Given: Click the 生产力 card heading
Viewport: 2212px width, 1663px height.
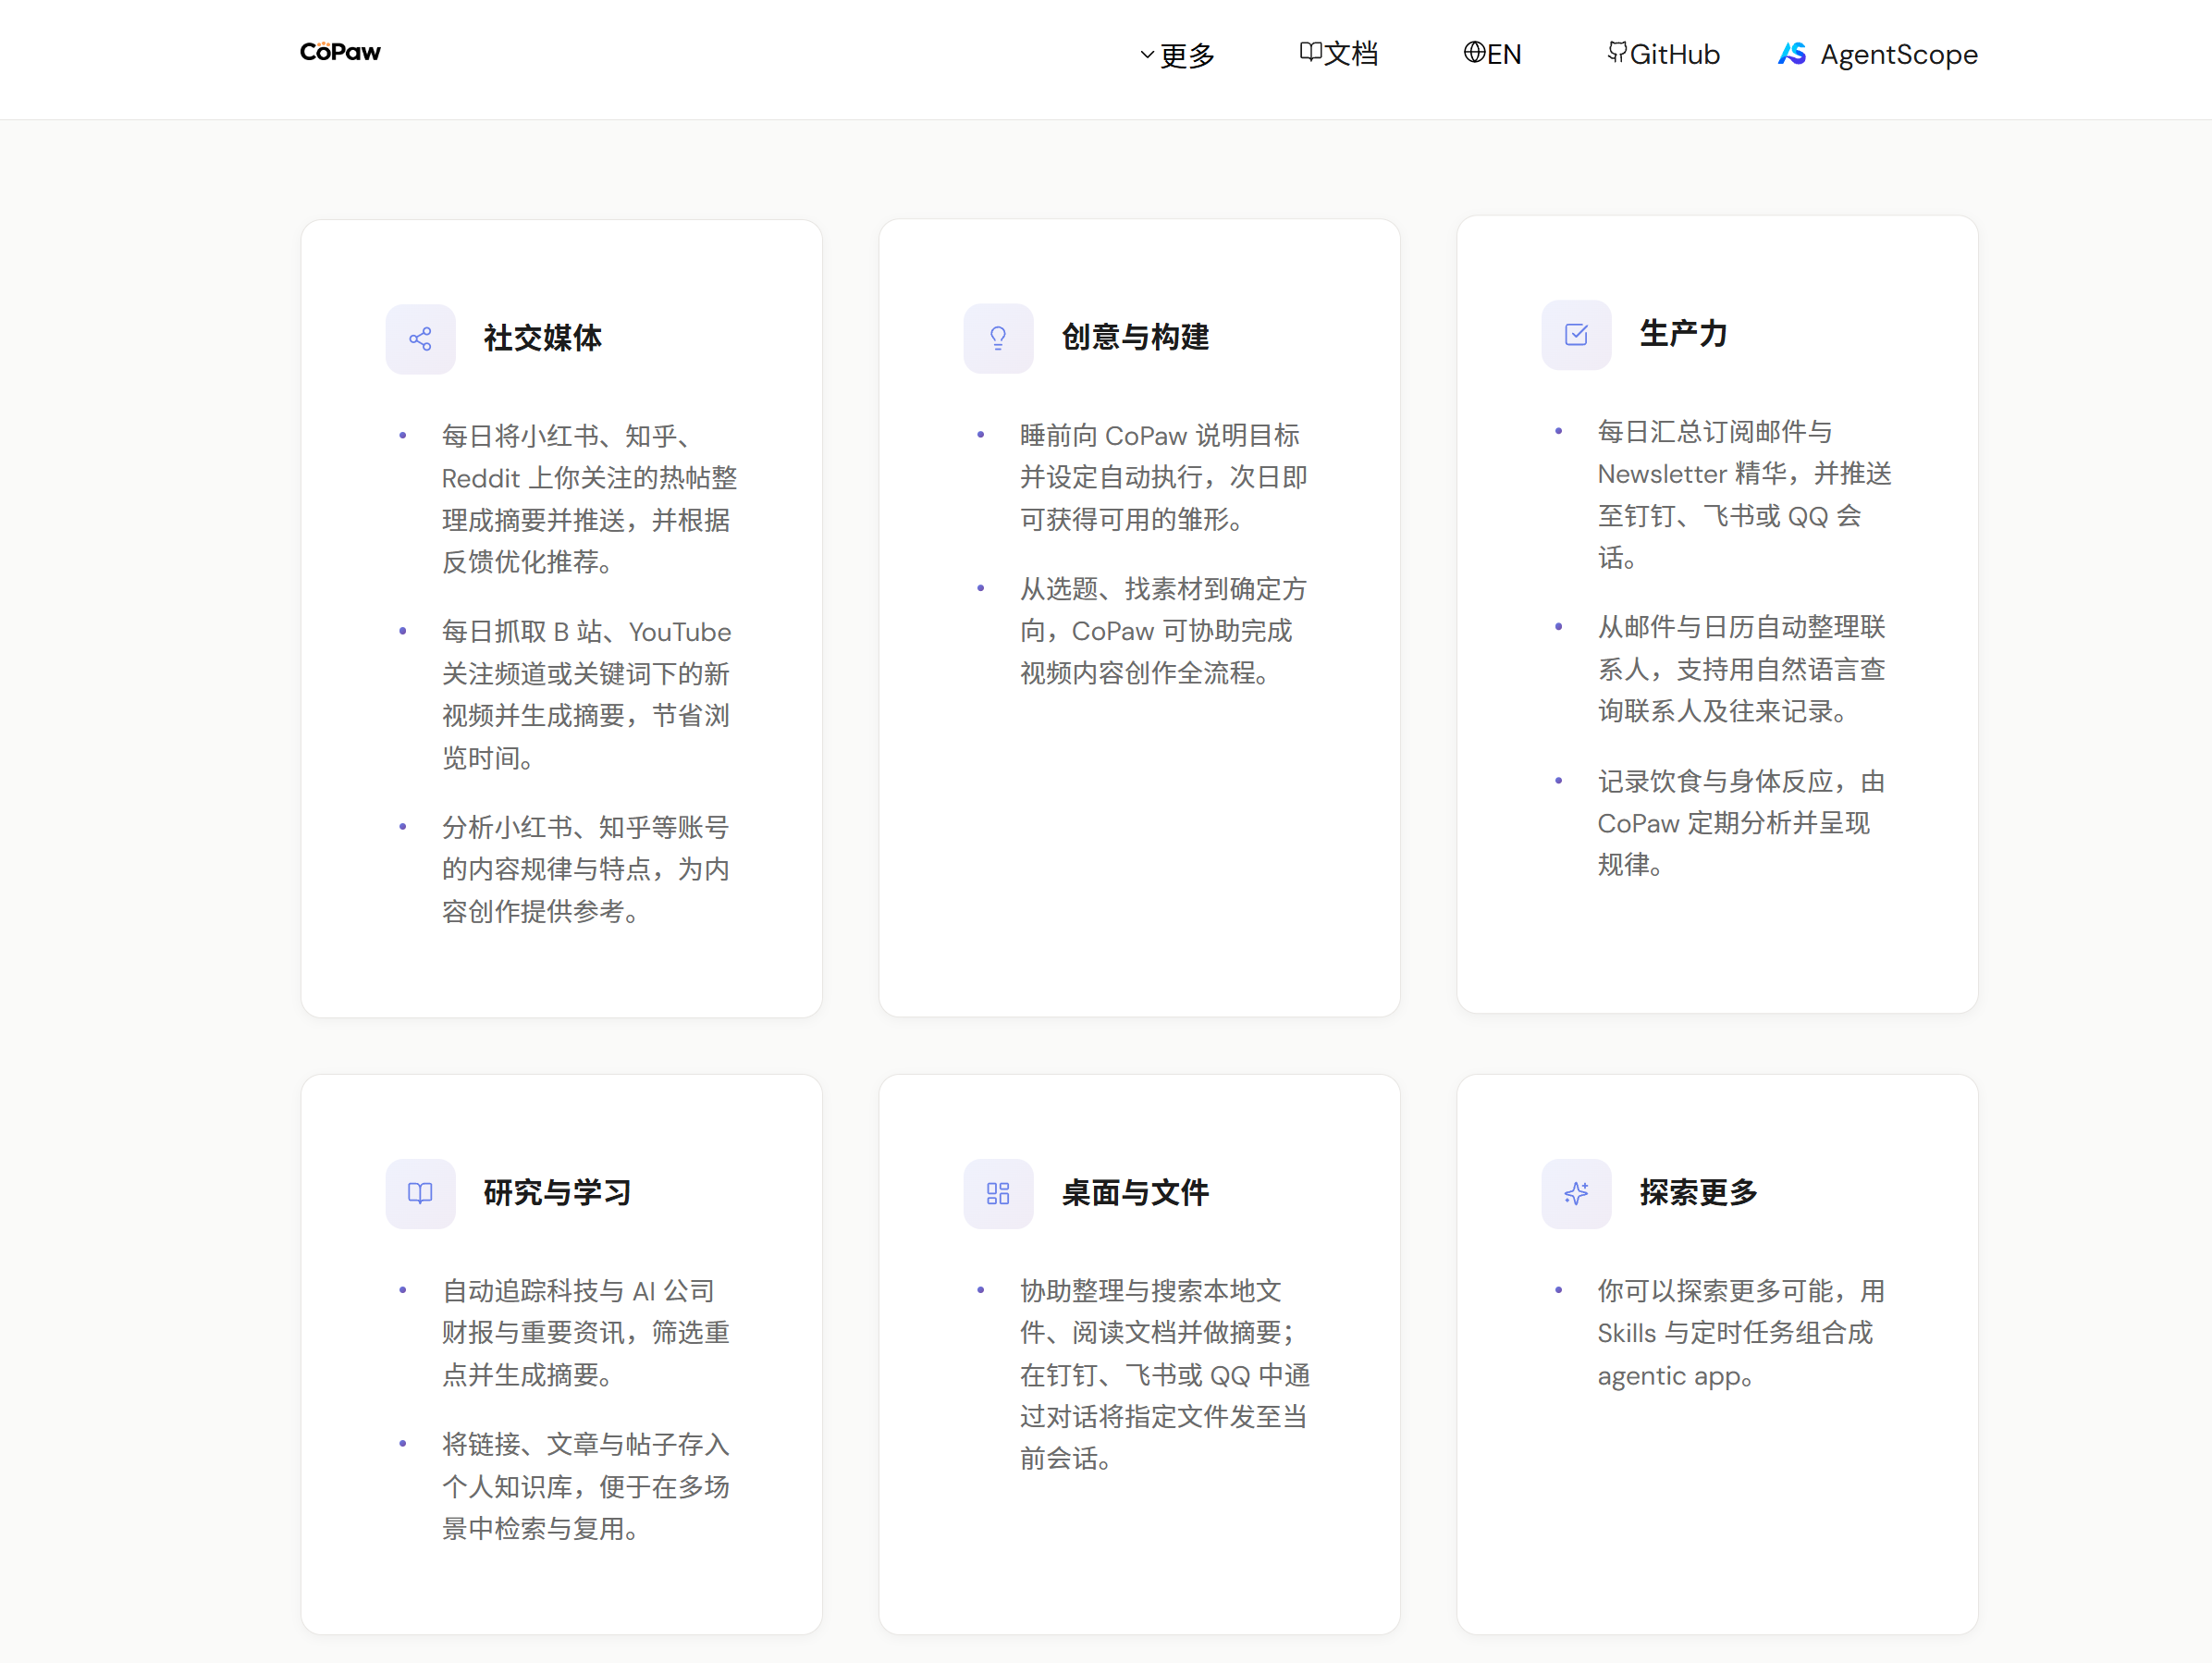Looking at the screenshot, I should click(x=1683, y=333).
